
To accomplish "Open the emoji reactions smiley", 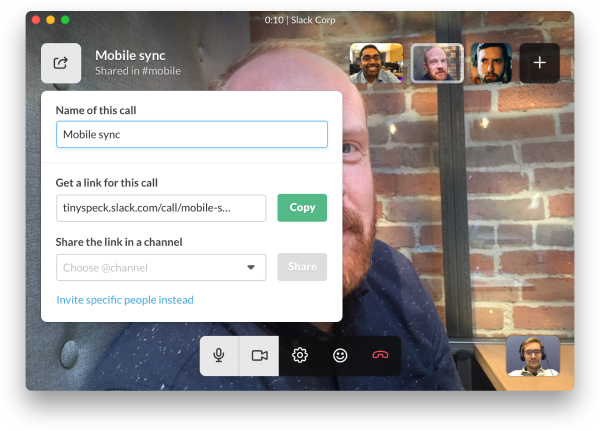I will pos(340,355).
